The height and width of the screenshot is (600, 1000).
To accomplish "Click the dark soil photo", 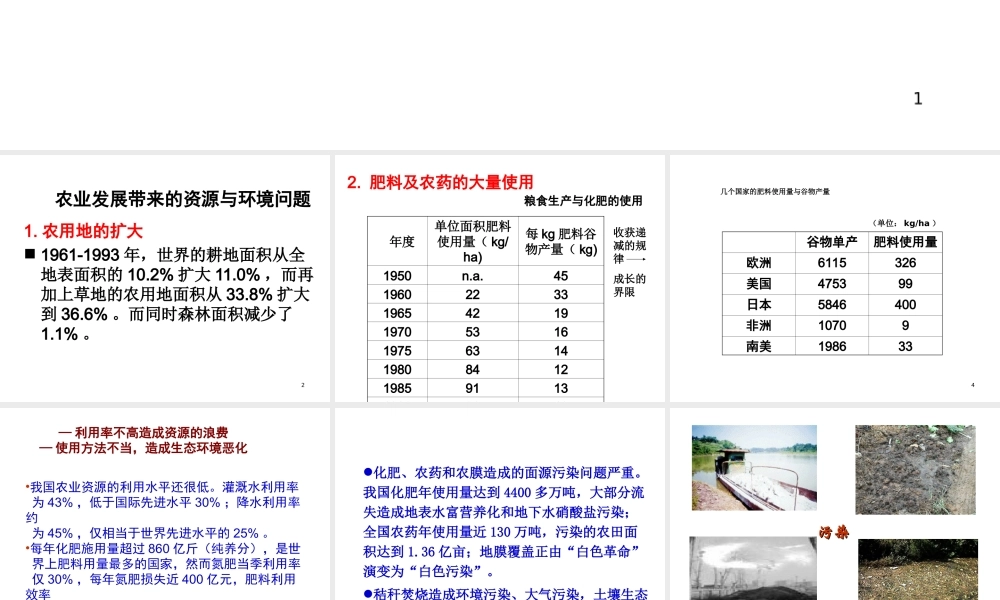I will [x=915, y=469].
